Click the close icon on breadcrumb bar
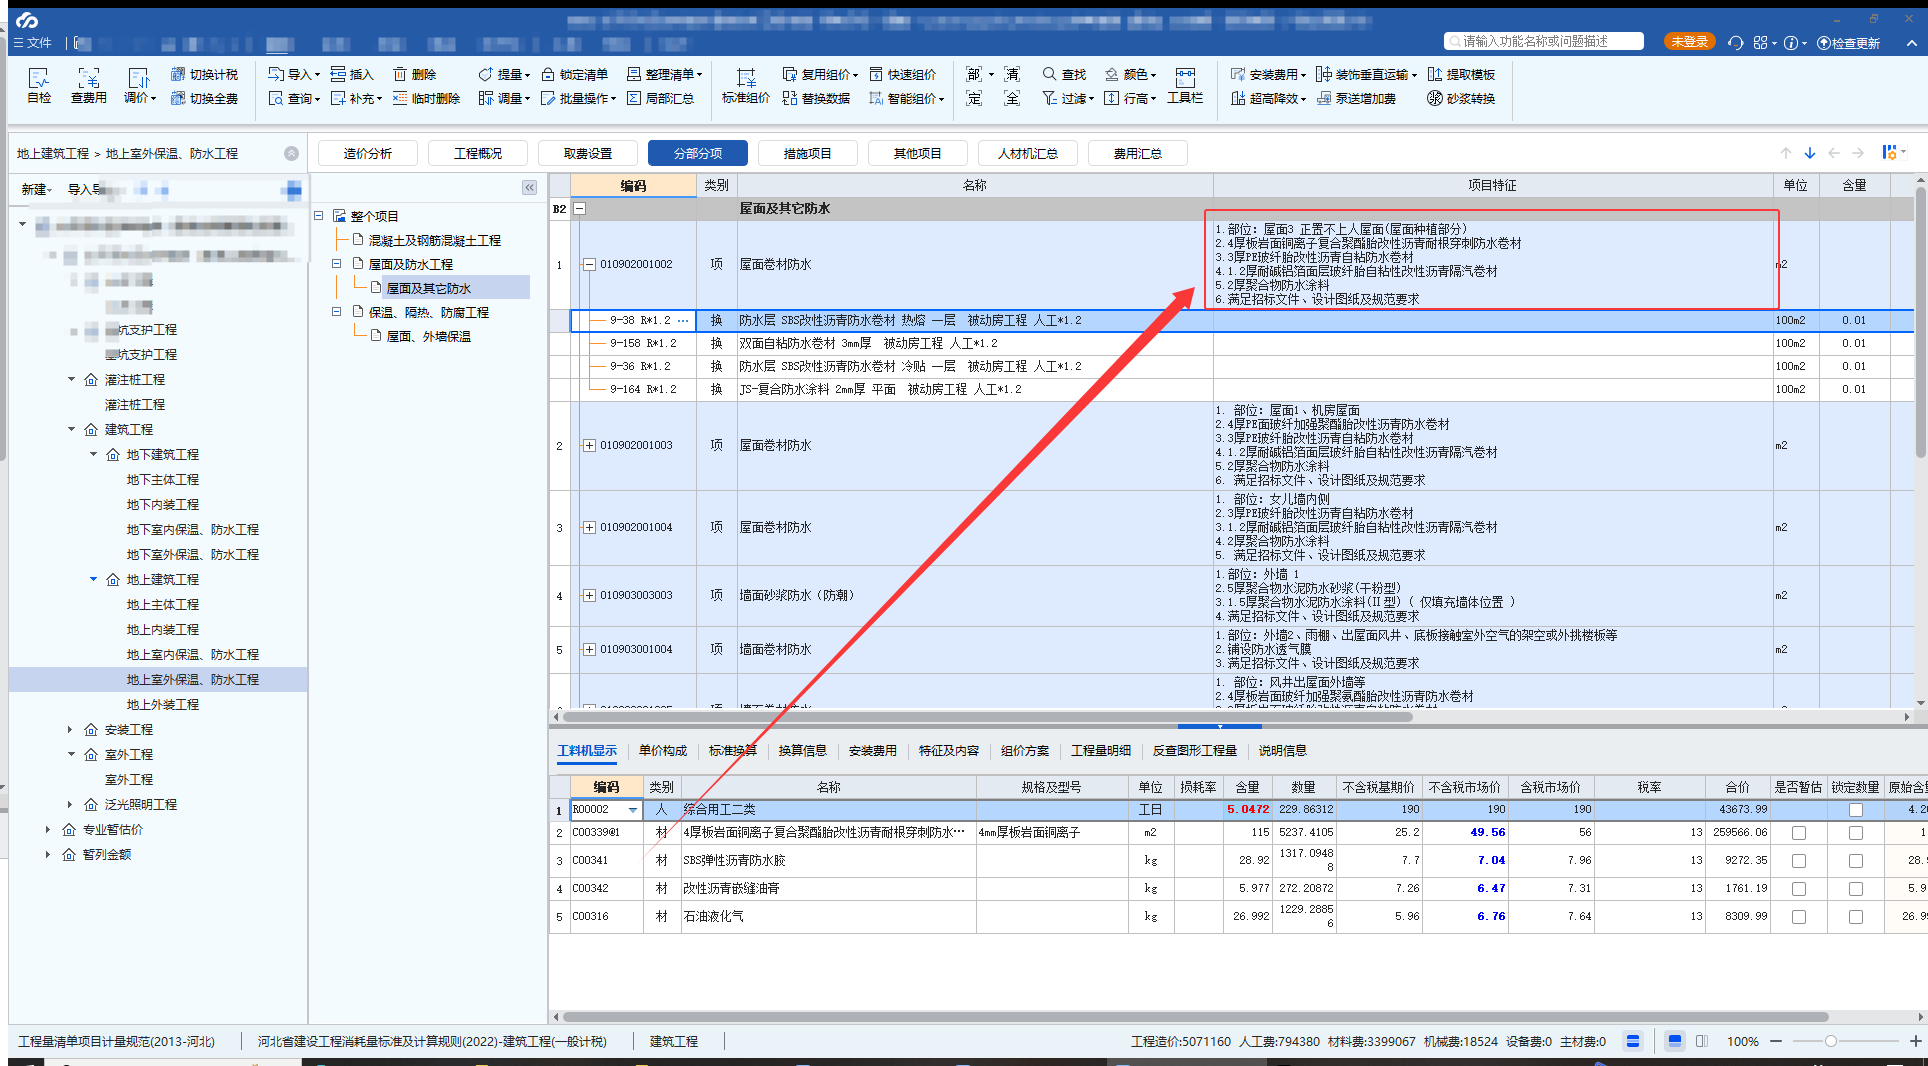 [x=291, y=153]
